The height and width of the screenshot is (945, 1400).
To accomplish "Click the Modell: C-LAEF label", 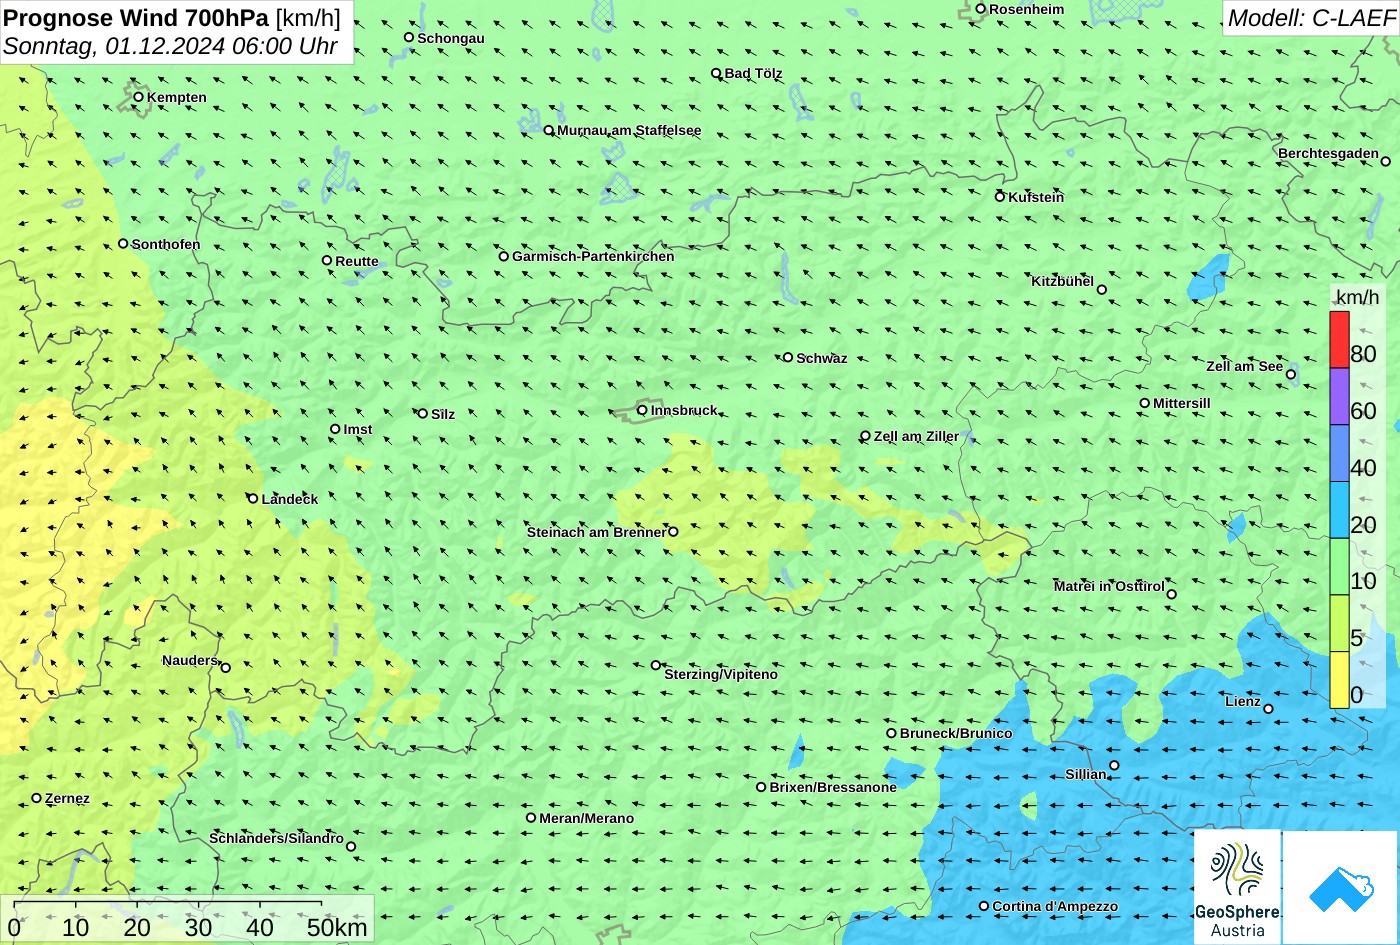I will tap(1310, 17).
